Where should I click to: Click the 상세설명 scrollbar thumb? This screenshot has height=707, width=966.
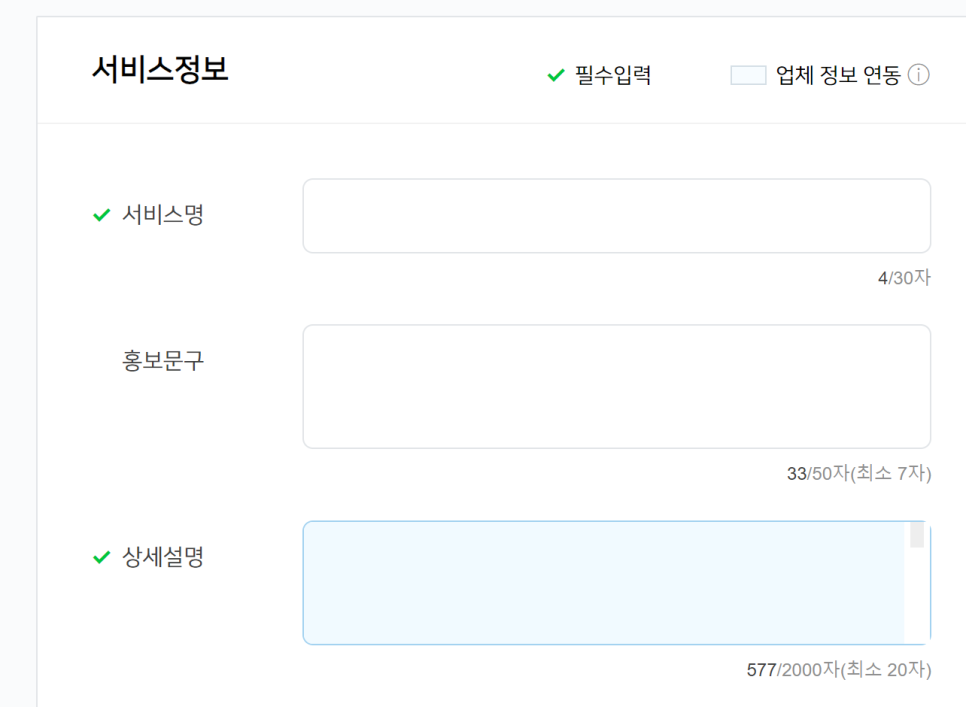917,534
